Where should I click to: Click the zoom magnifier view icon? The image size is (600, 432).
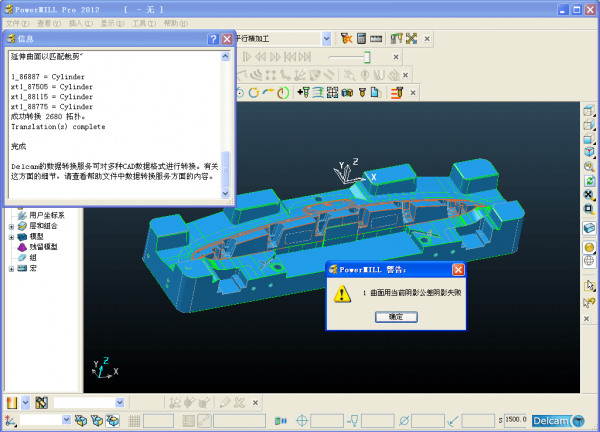click(x=589, y=166)
